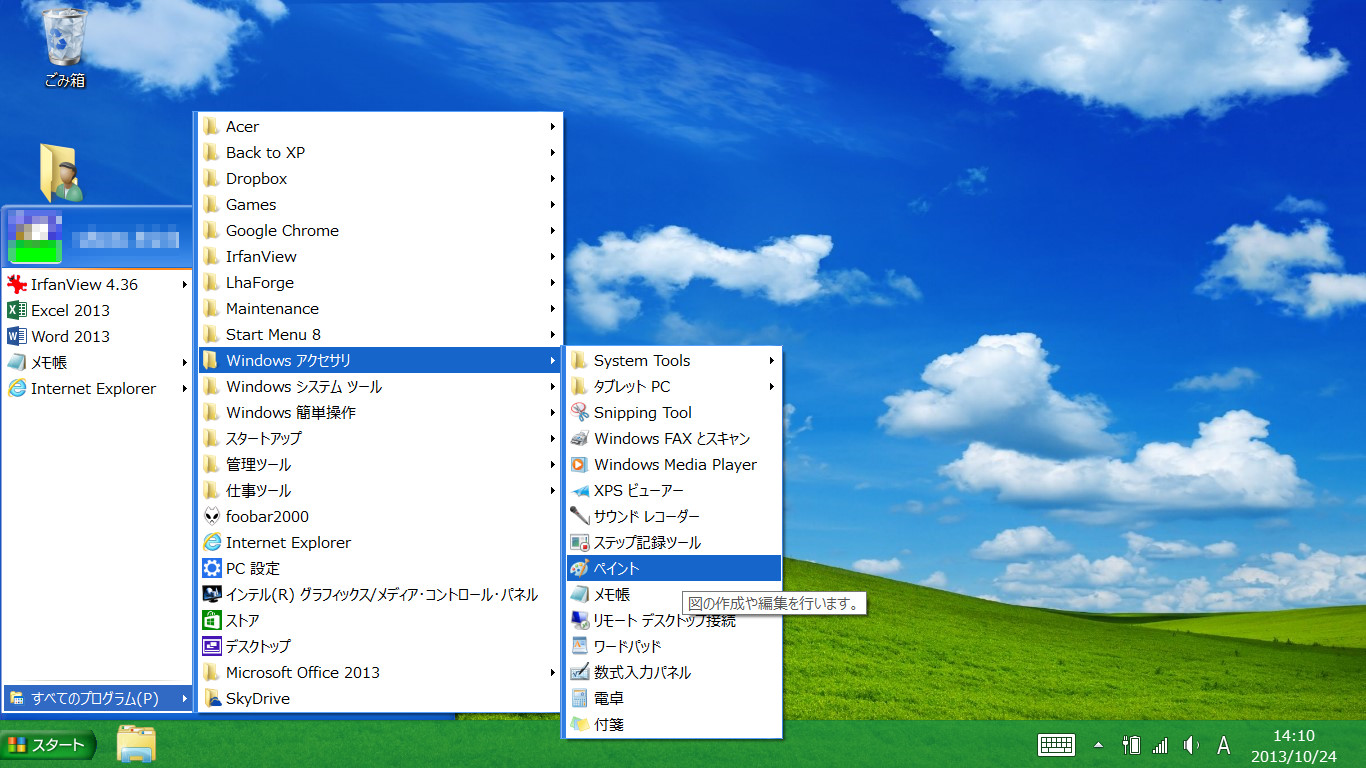1366x768 pixels.
Task: Open リモート デスクトップ接続
Action: tap(673, 620)
